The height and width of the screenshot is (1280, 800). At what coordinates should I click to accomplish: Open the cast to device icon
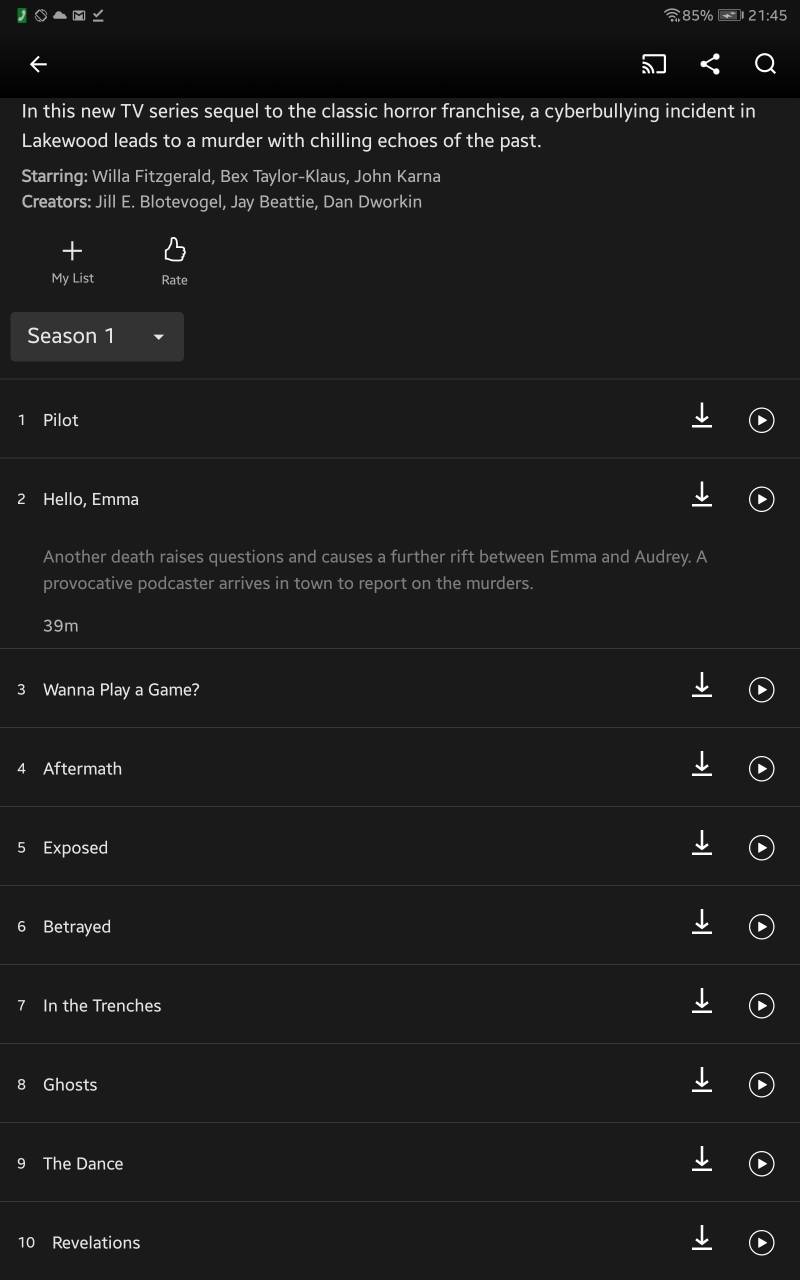point(653,64)
